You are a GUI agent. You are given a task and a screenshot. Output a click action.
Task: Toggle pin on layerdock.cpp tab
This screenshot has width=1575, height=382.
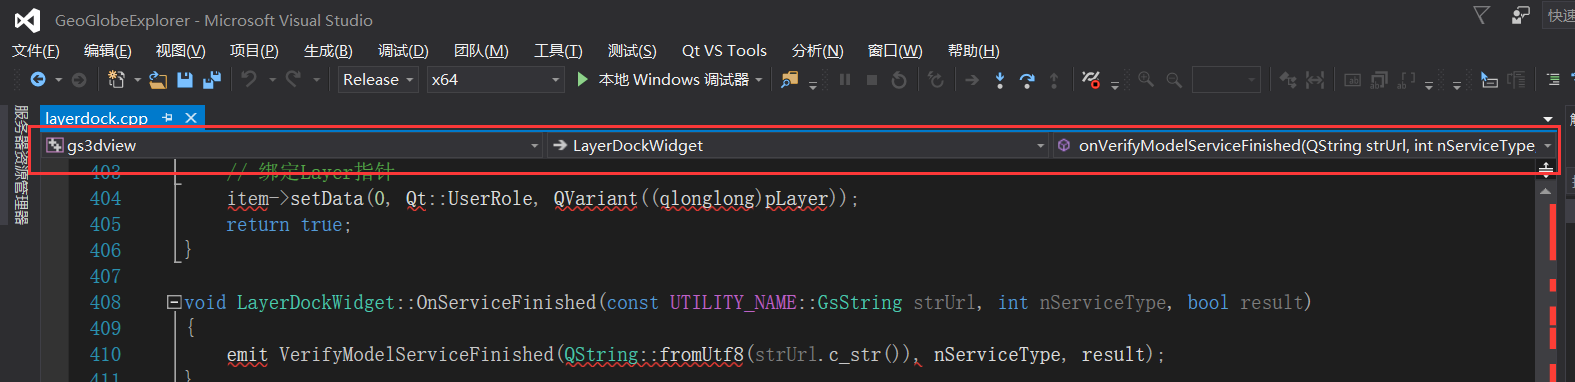point(167,118)
